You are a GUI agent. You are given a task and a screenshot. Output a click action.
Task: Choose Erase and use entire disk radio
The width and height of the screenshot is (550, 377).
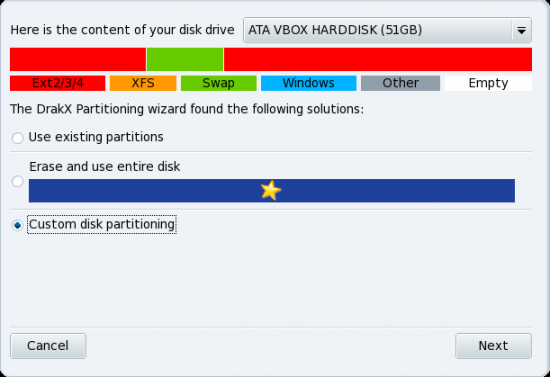tap(18, 181)
